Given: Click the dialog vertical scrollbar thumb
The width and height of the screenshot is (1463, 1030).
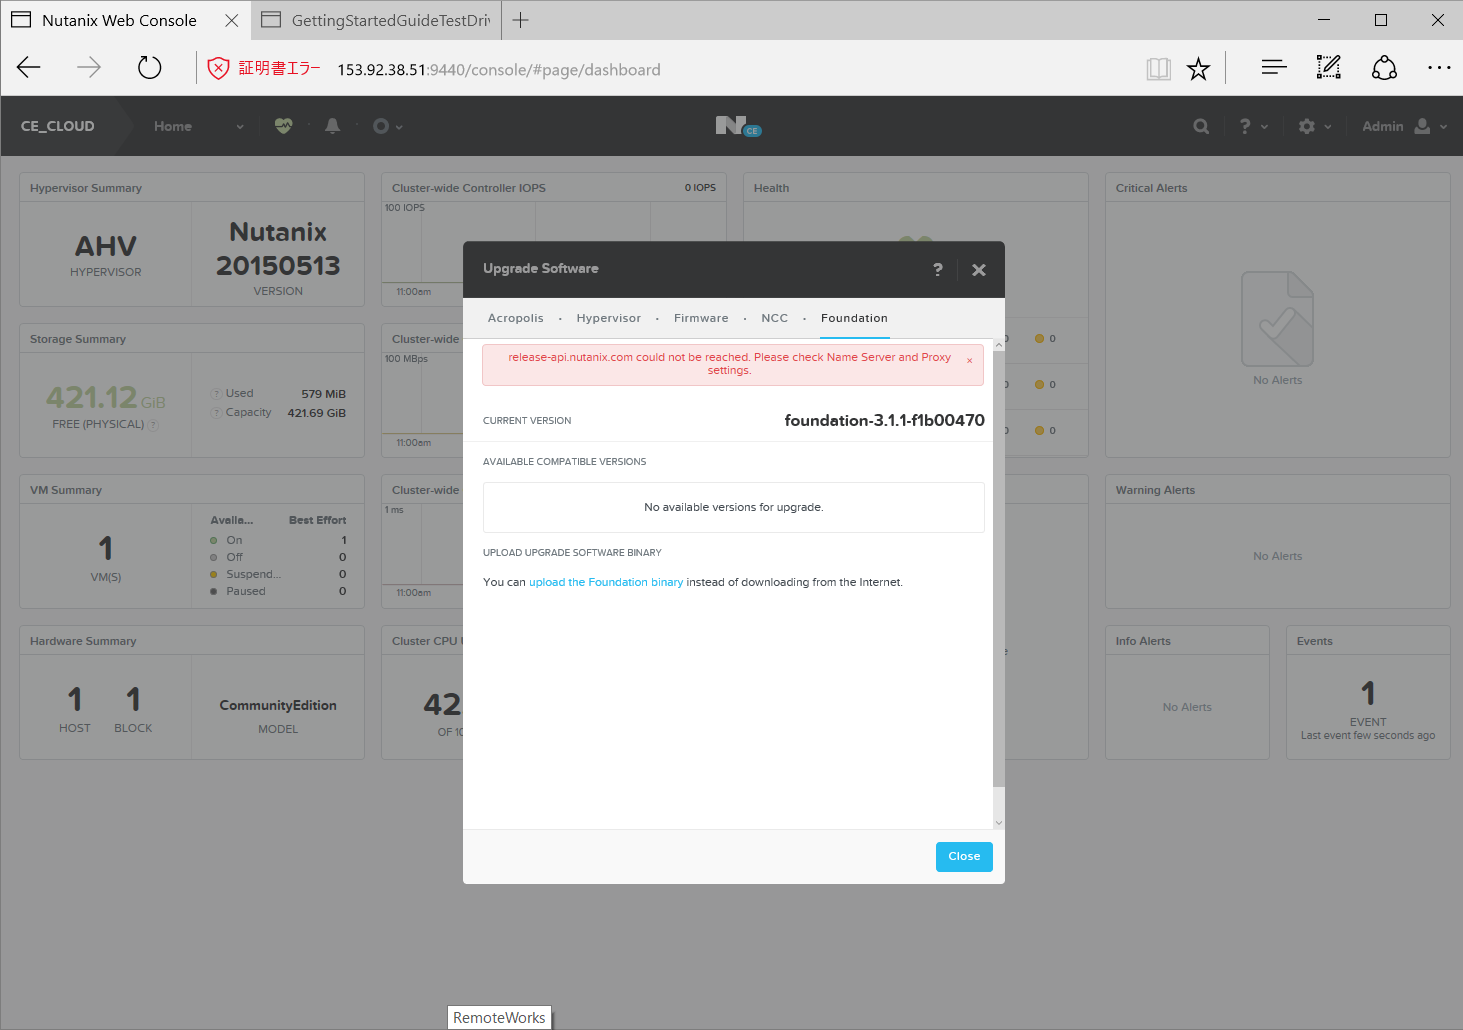Looking at the screenshot, I should tap(999, 568).
